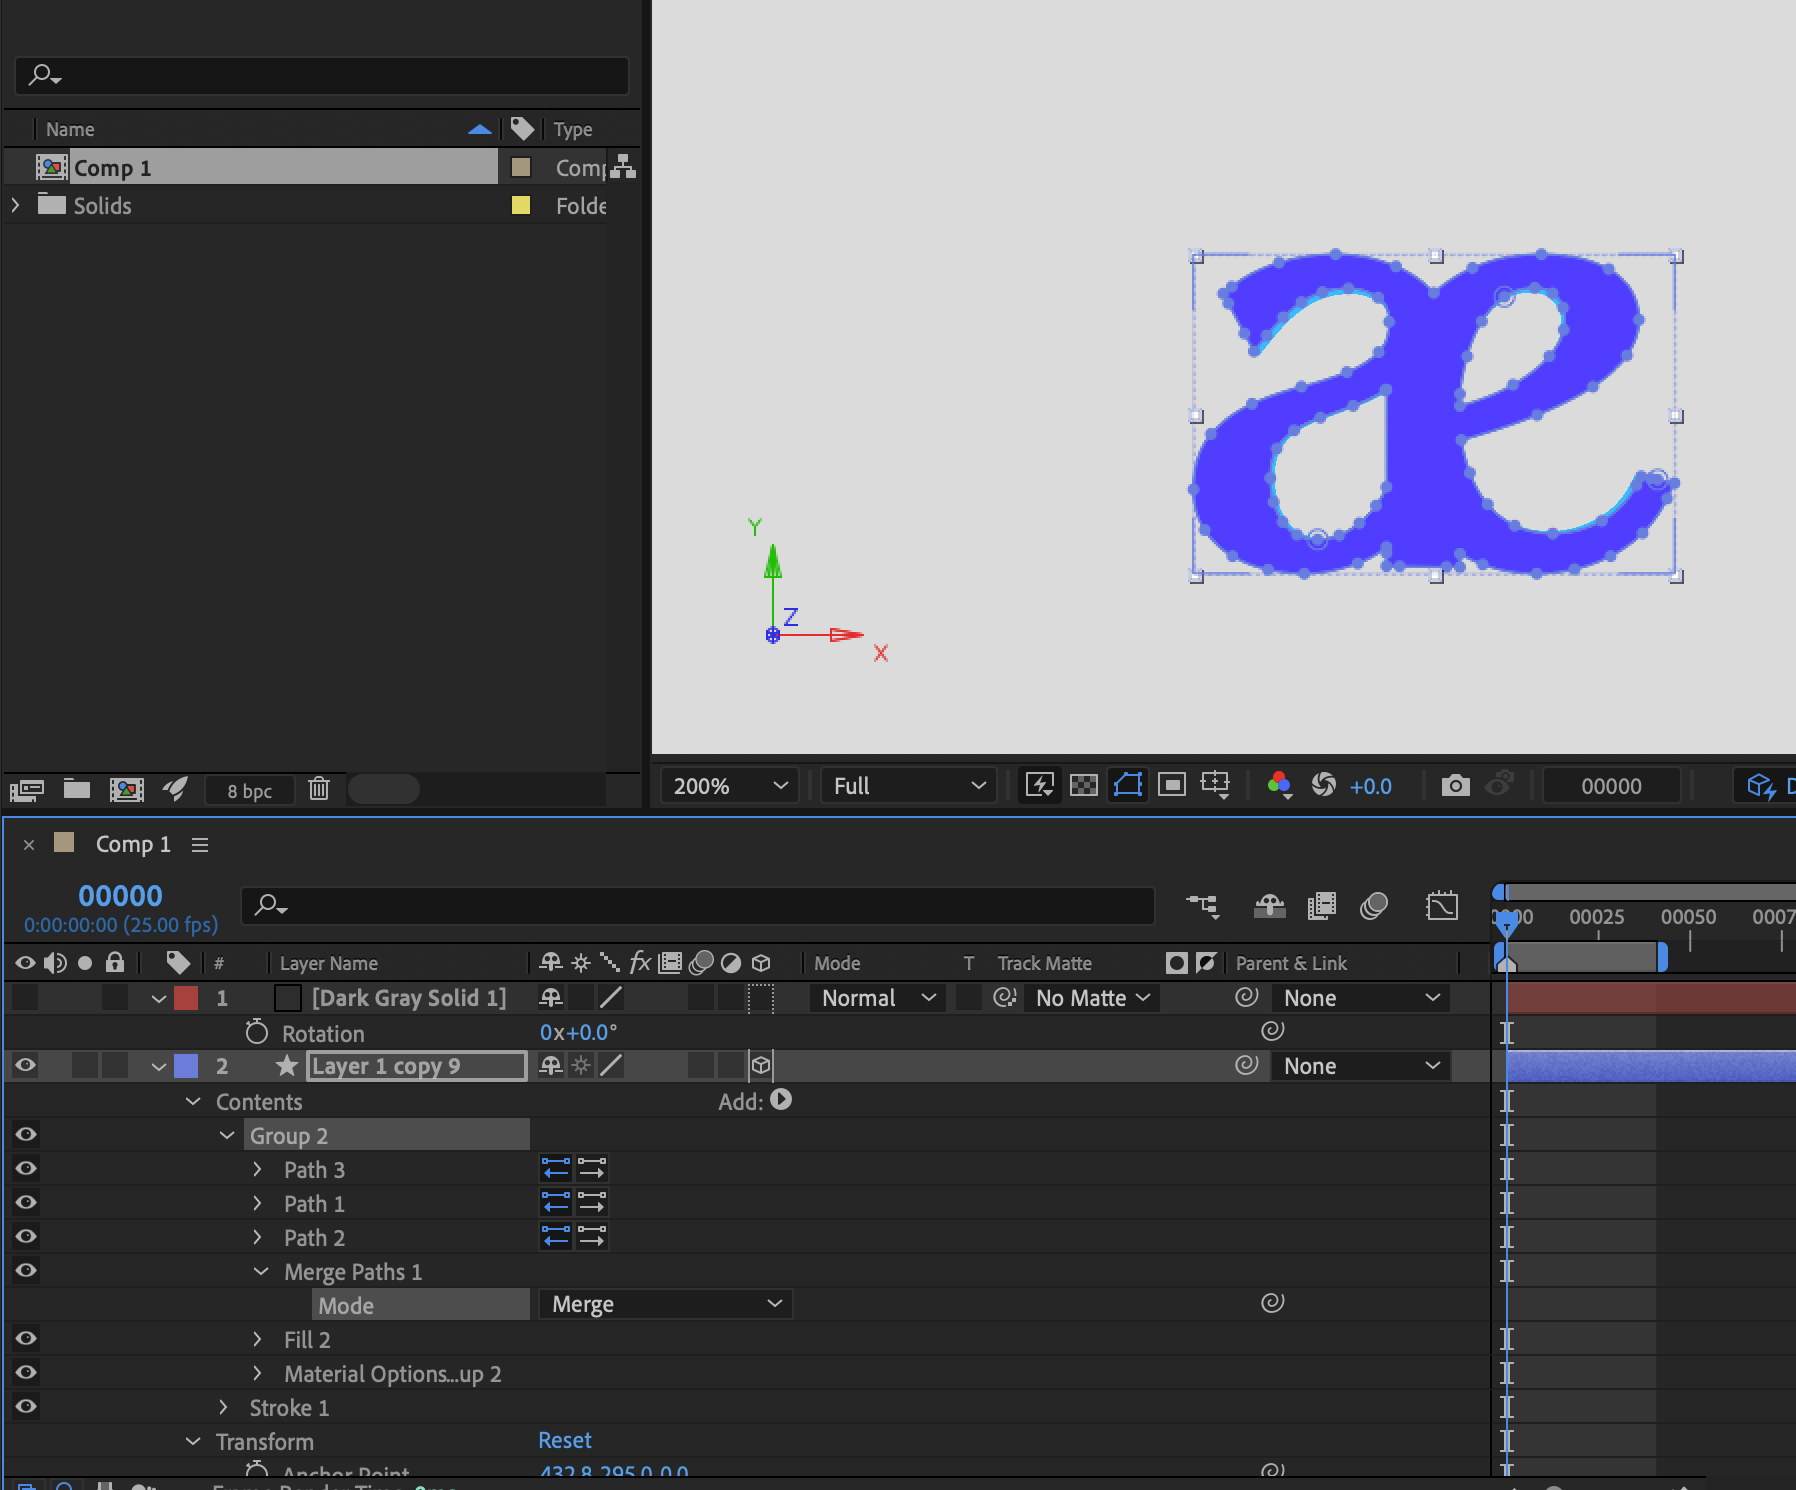
Task: Open the Interpret Footage dialog icon
Action: pyautogui.click(x=27, y=790)
